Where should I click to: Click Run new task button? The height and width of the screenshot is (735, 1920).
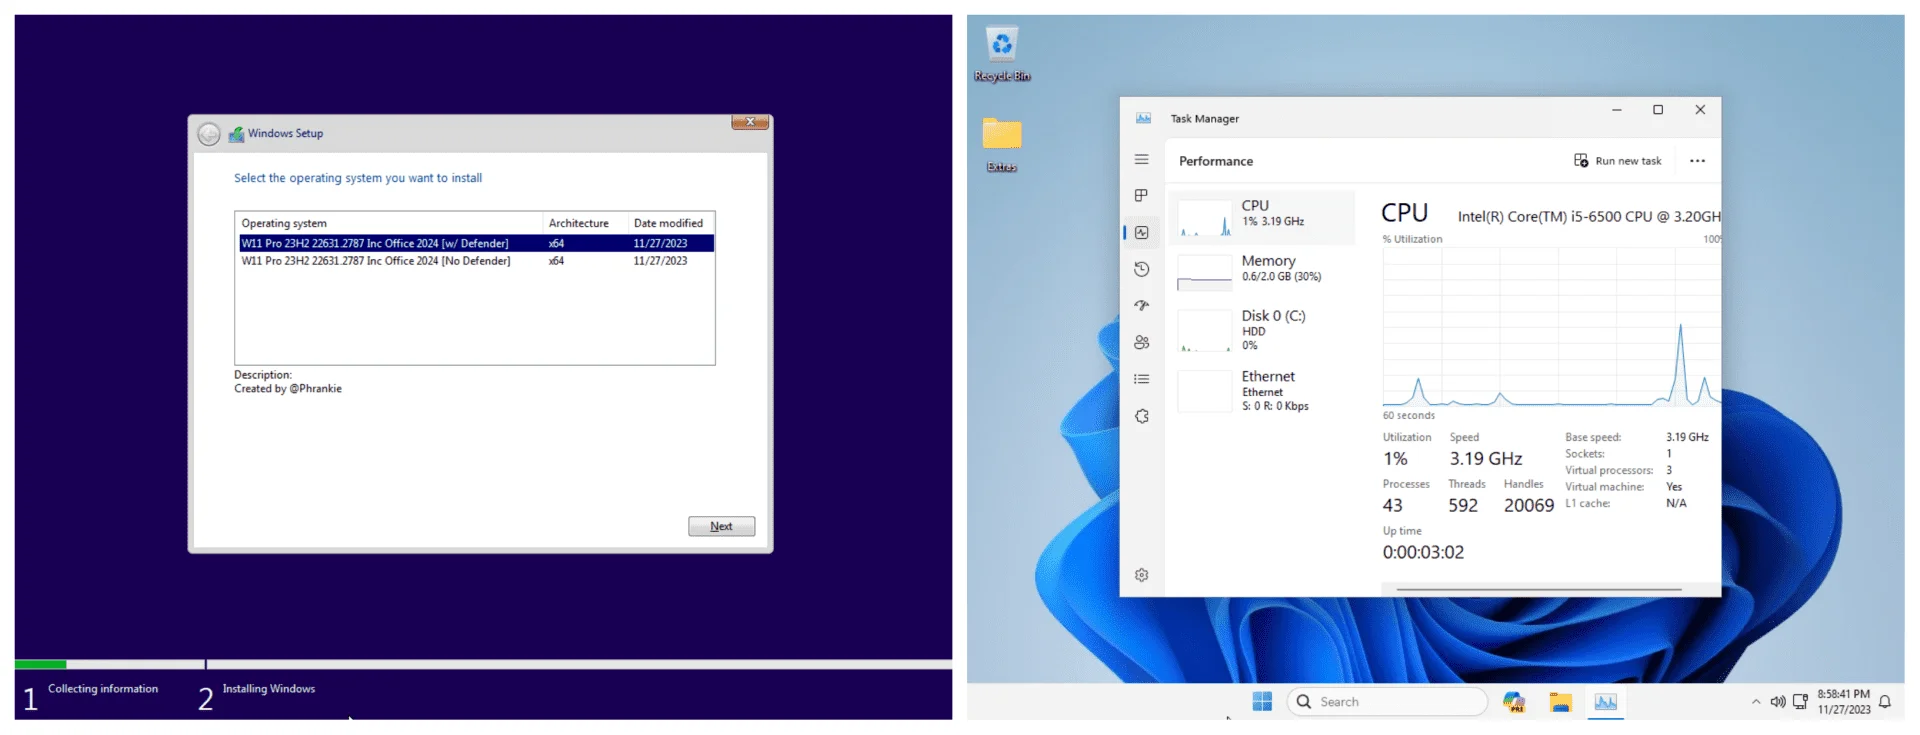point(1618,161)
